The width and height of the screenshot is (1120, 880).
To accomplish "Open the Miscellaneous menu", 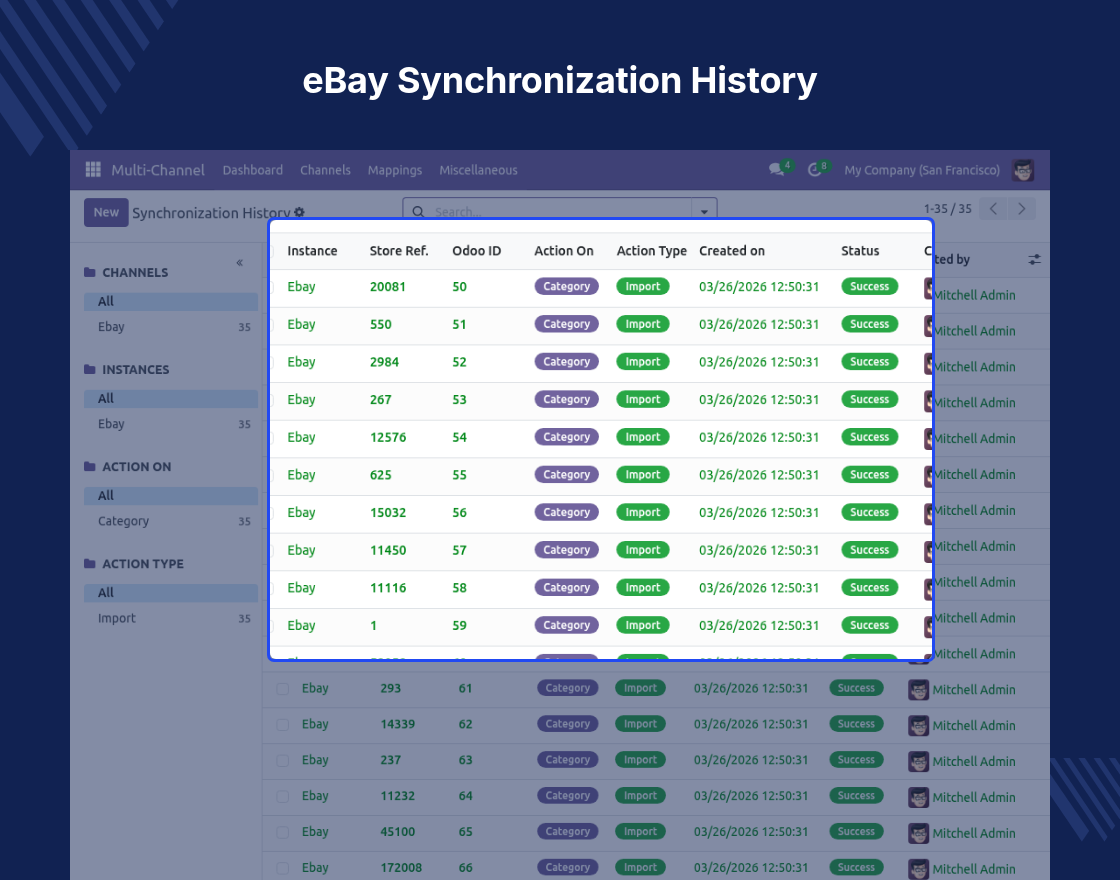I will click(479, 170).
